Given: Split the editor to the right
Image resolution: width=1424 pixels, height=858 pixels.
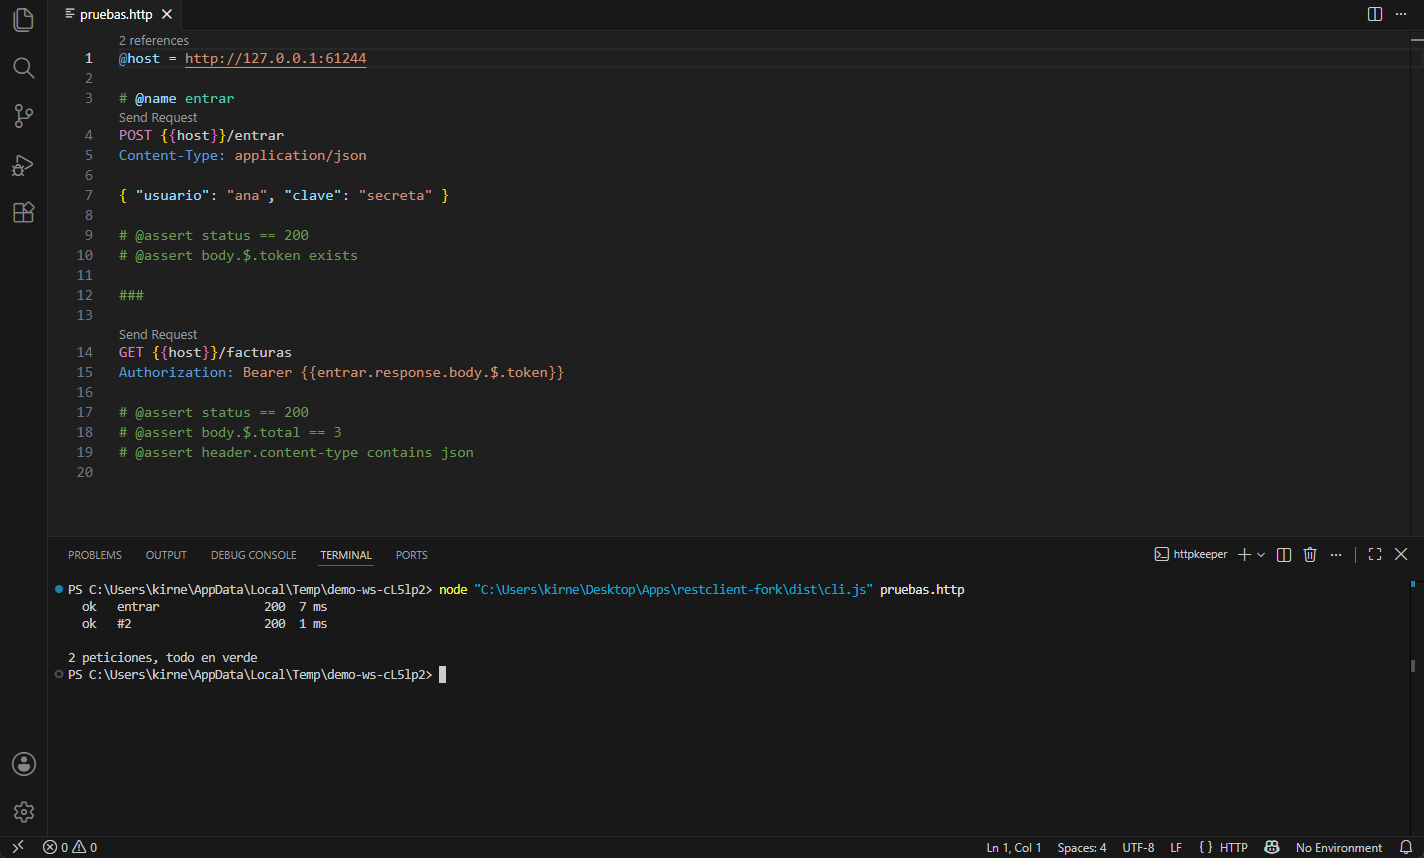Looking at the screenshot, I should (1375, 14).
